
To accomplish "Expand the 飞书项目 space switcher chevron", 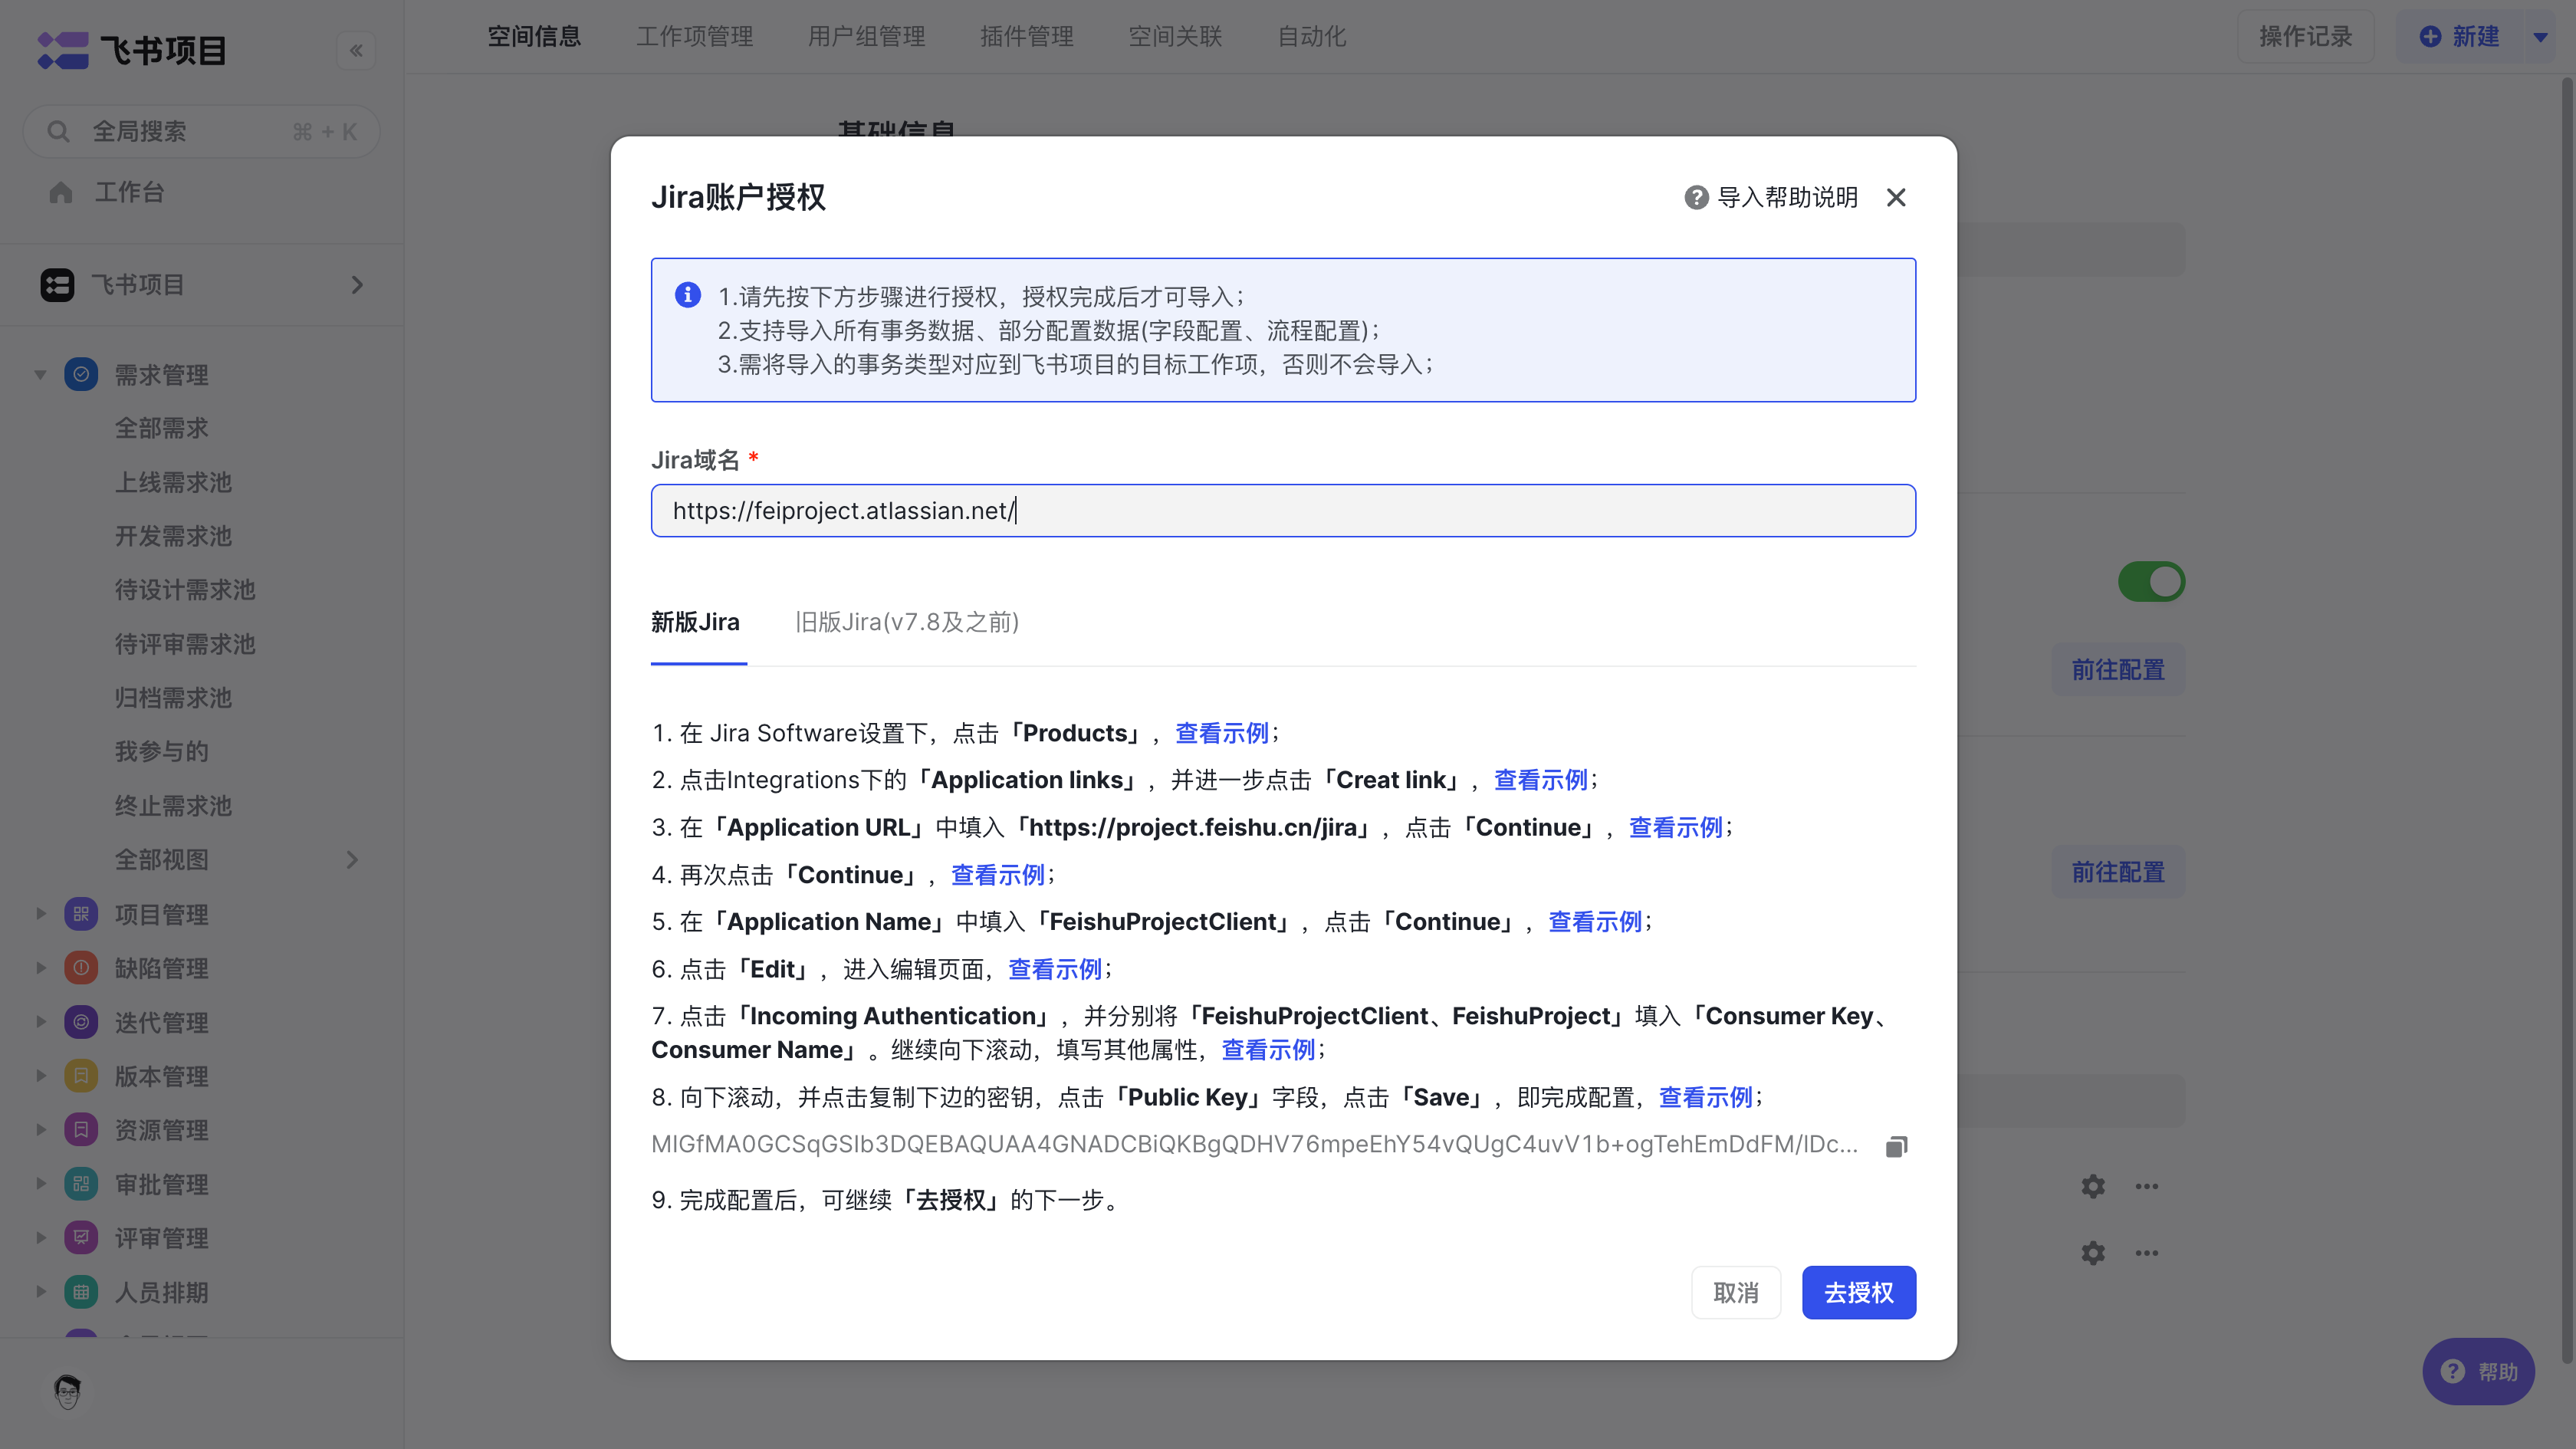I will [357, 285].
